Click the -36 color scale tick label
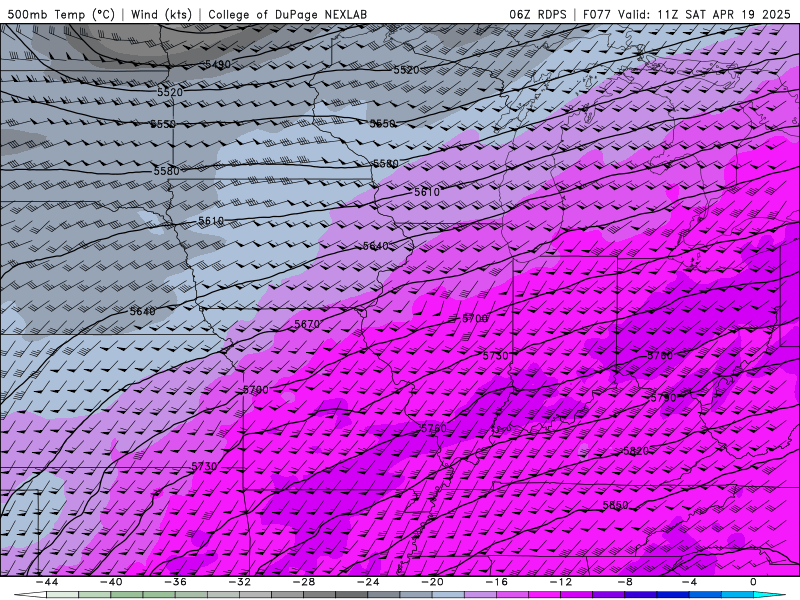This screenshot has width=800, height=600. click(175, 582)
